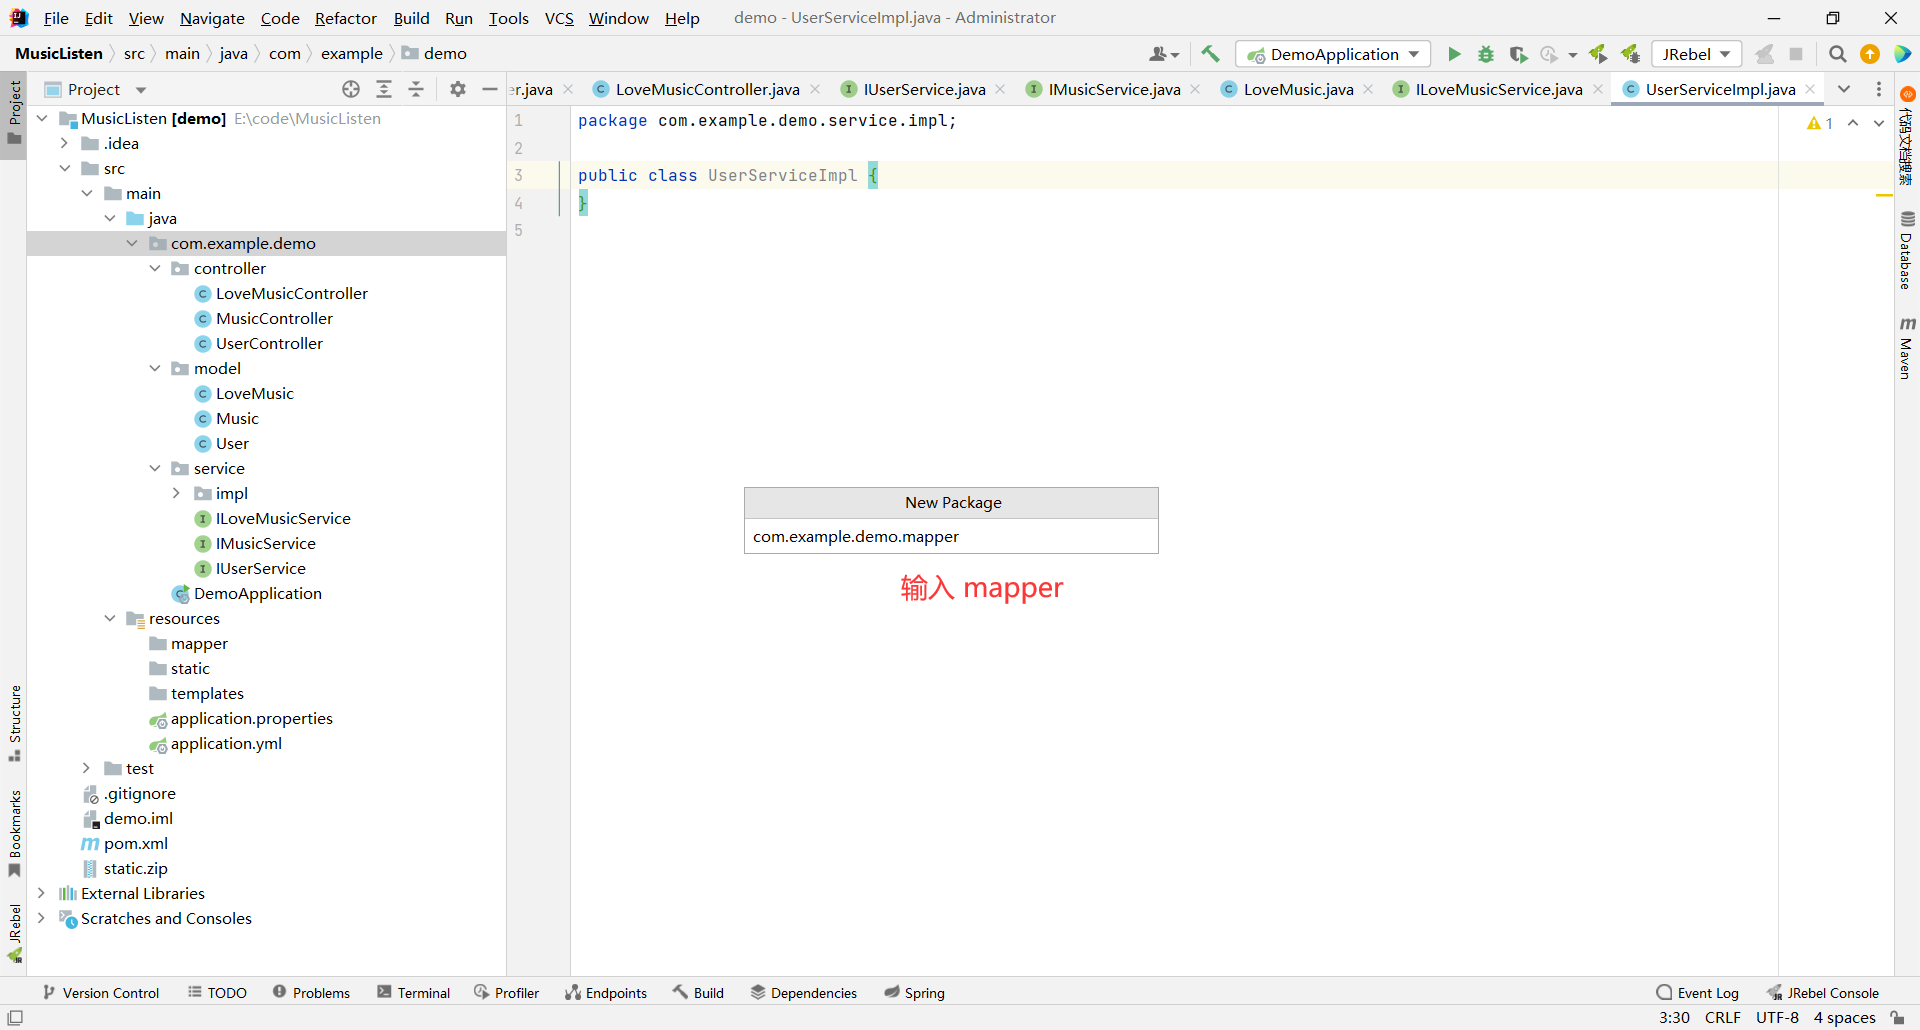The image size is (1920, 1030).
Task: Toggle the Maven tool window
Action: coord(1907,348)
